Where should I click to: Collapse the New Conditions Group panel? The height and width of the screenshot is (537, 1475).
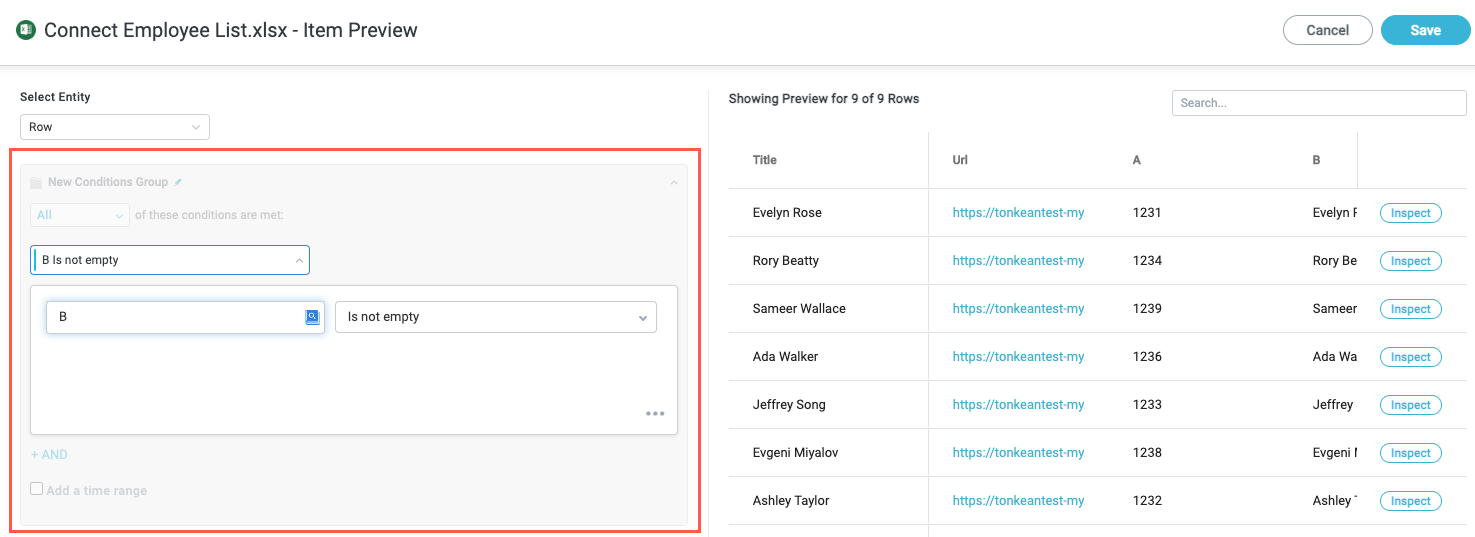click(673, 183)
